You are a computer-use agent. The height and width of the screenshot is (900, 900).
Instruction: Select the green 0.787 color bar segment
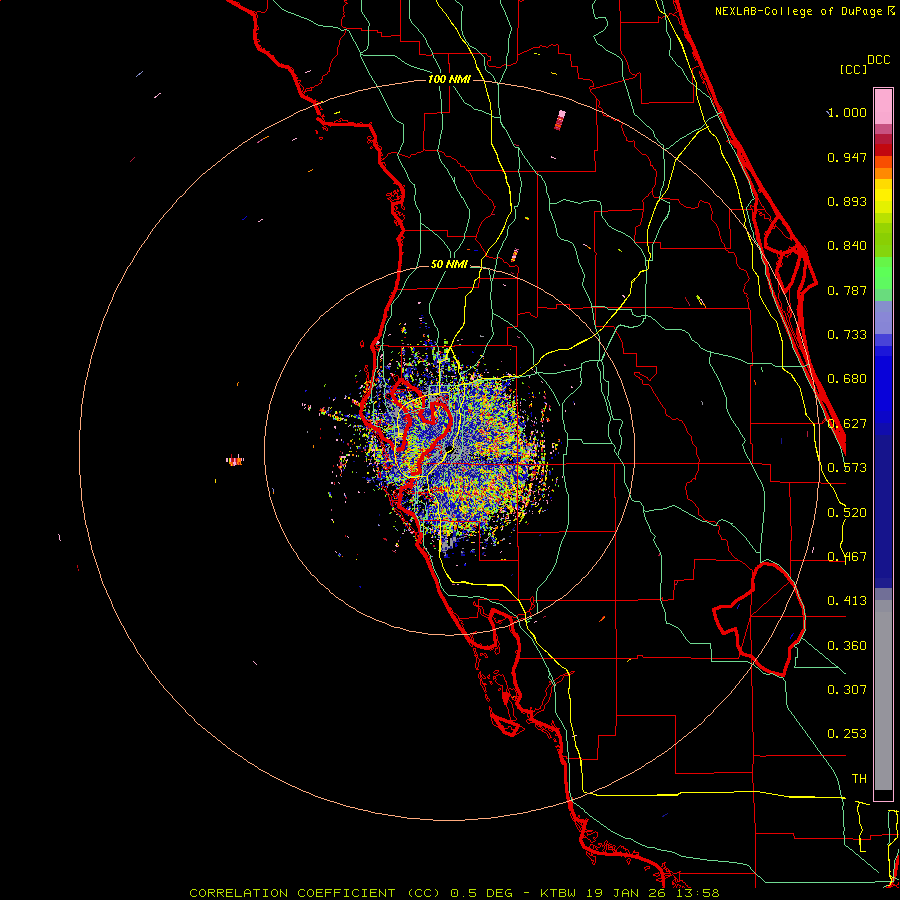click(x=883, y=278)
